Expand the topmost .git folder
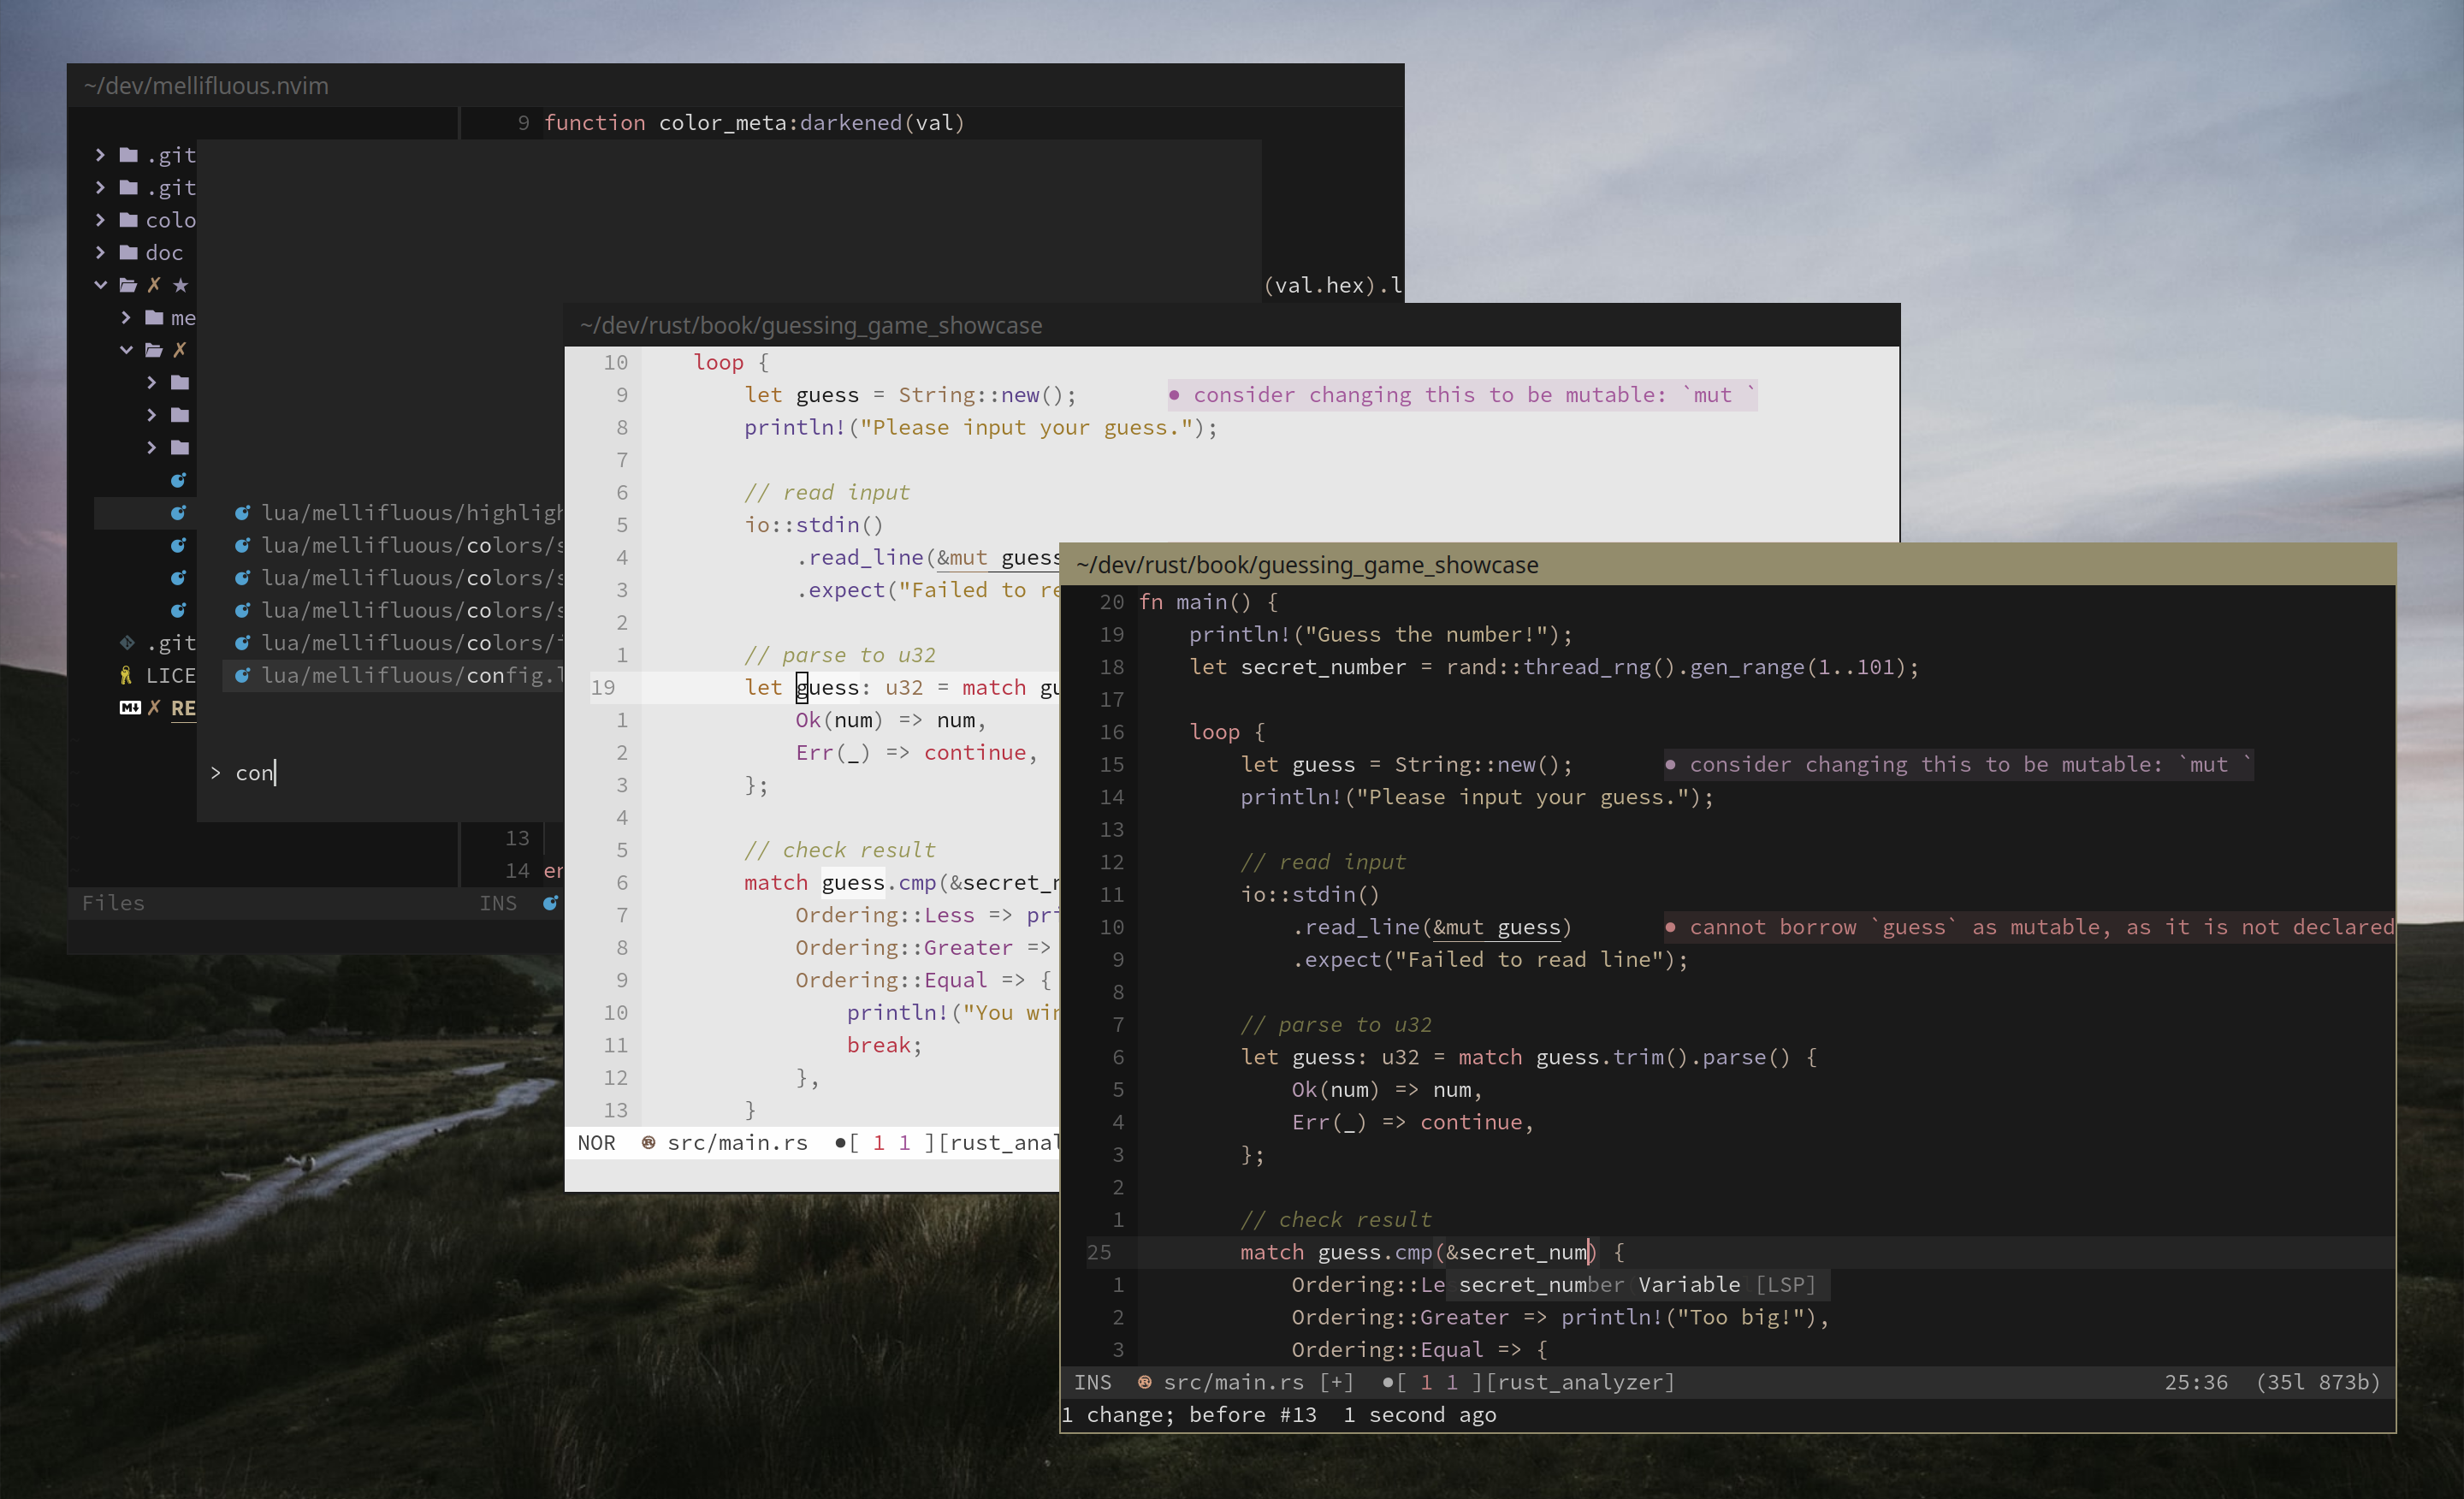The height and width of the screenshot is (1499, 2464). 99,155
